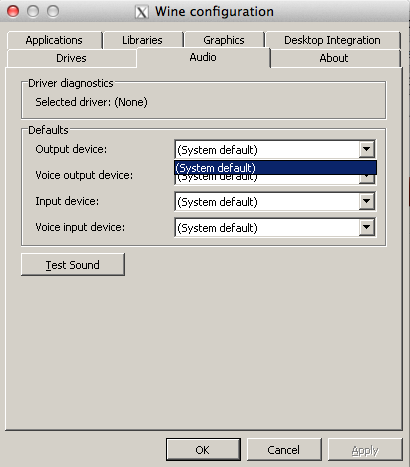This screenshot has width=410, height=467.
Task: Click the Audio tab
Action: [203, 57]
